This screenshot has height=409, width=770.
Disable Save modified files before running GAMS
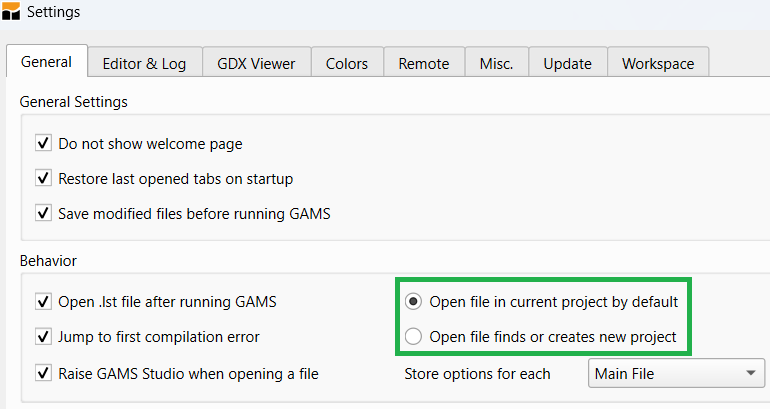coord(43,213)
